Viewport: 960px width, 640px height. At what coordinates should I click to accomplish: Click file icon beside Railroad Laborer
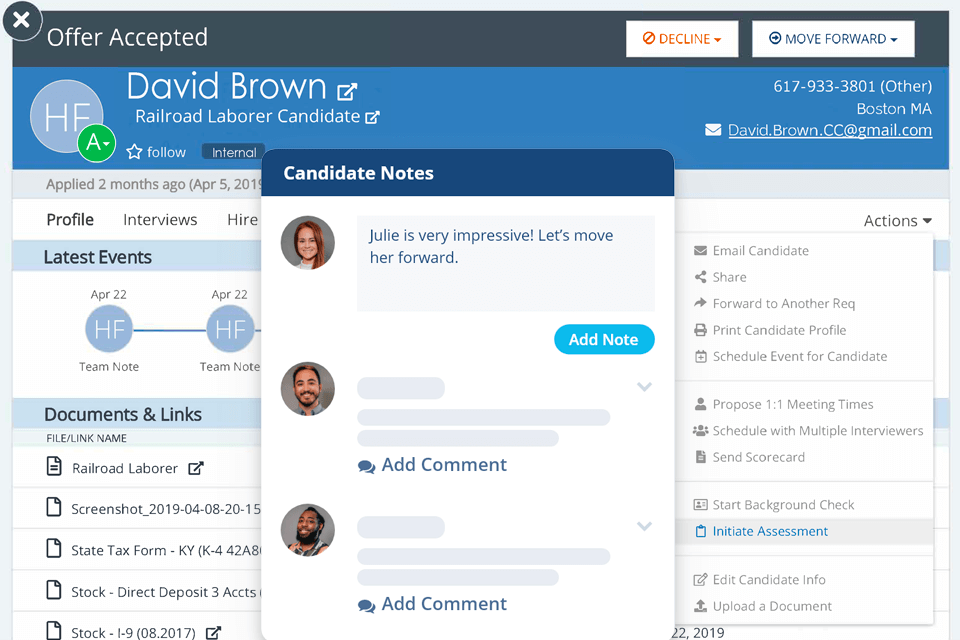(54, 467)
